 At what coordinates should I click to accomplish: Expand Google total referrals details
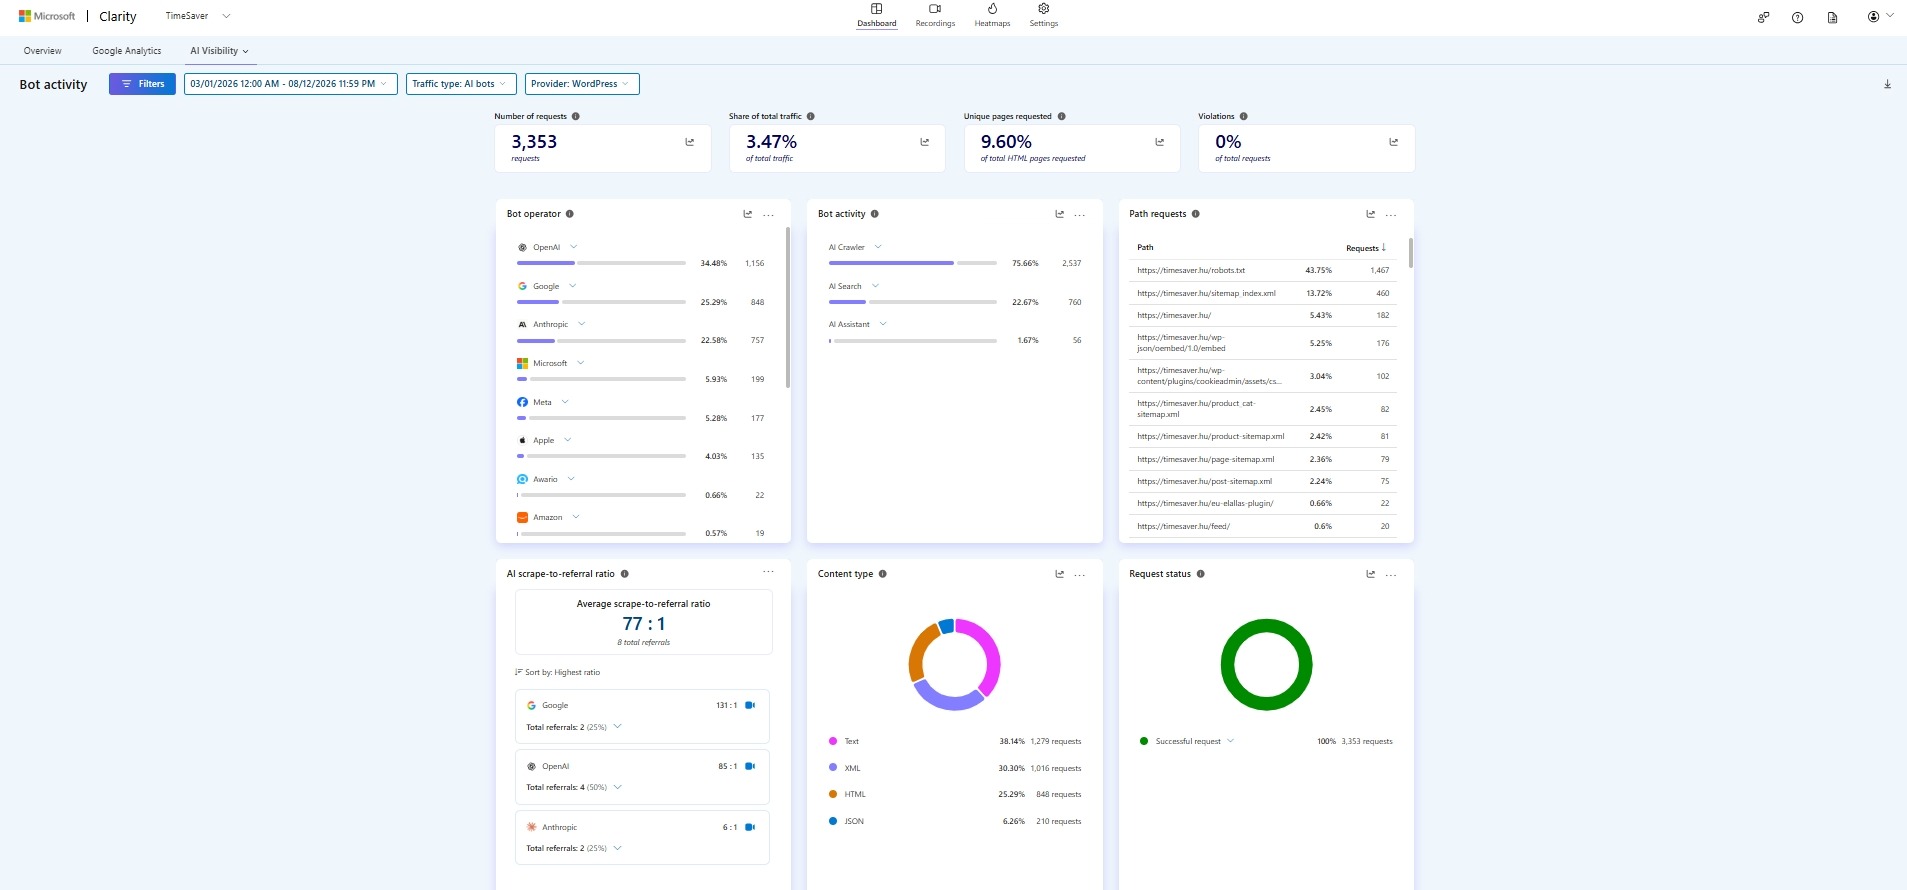tap(617, 727)
